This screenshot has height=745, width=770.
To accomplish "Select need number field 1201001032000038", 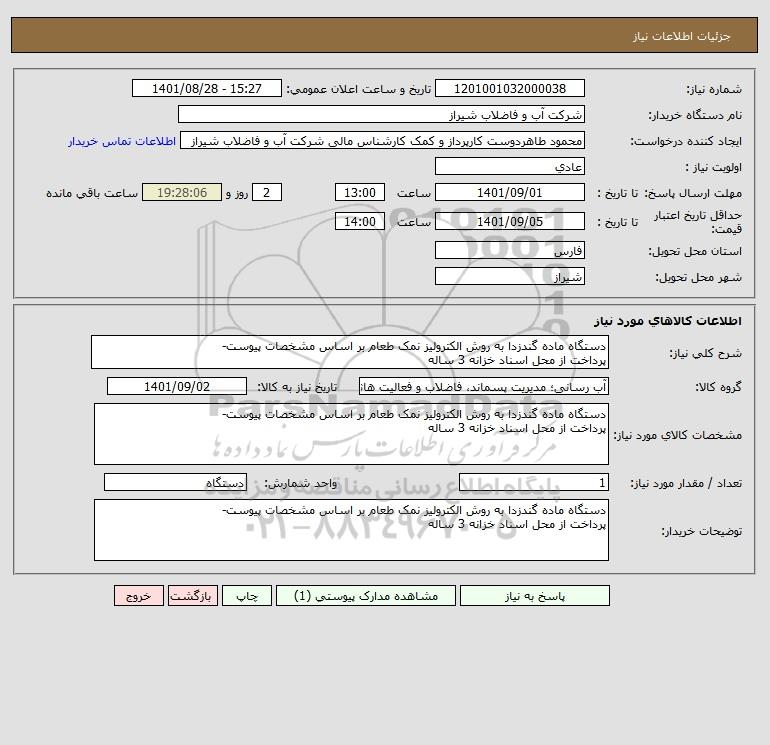I will [510, 88].
